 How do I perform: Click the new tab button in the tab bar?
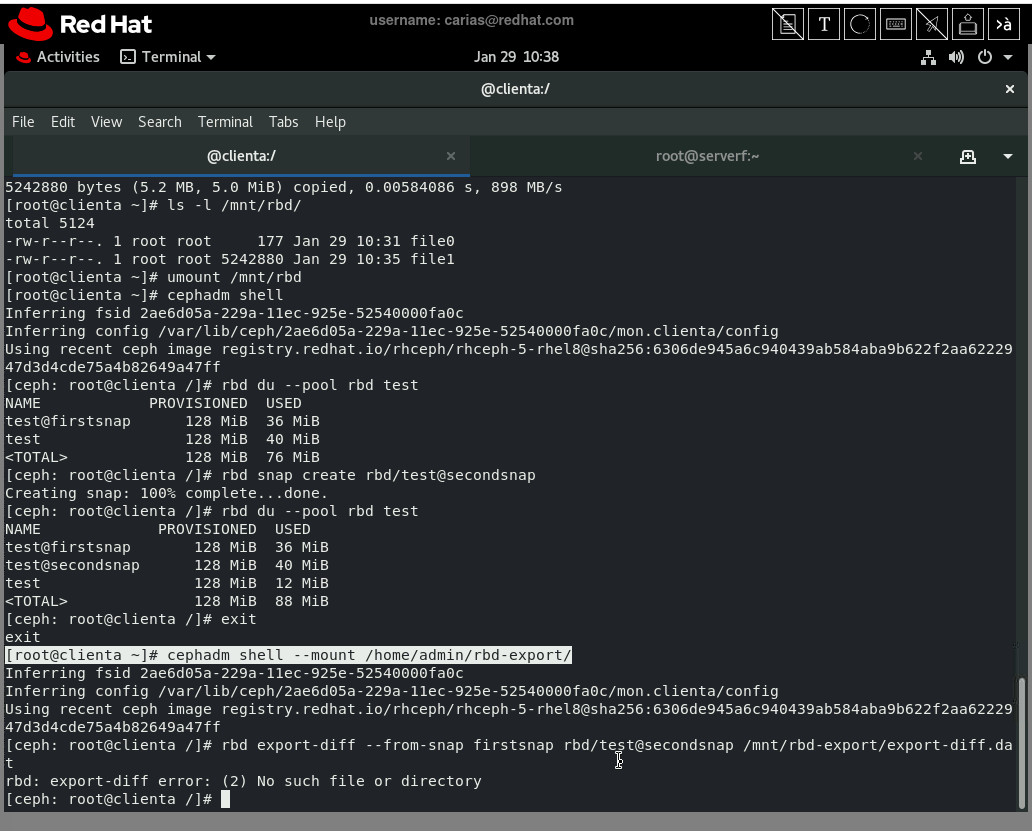point(967,156)
